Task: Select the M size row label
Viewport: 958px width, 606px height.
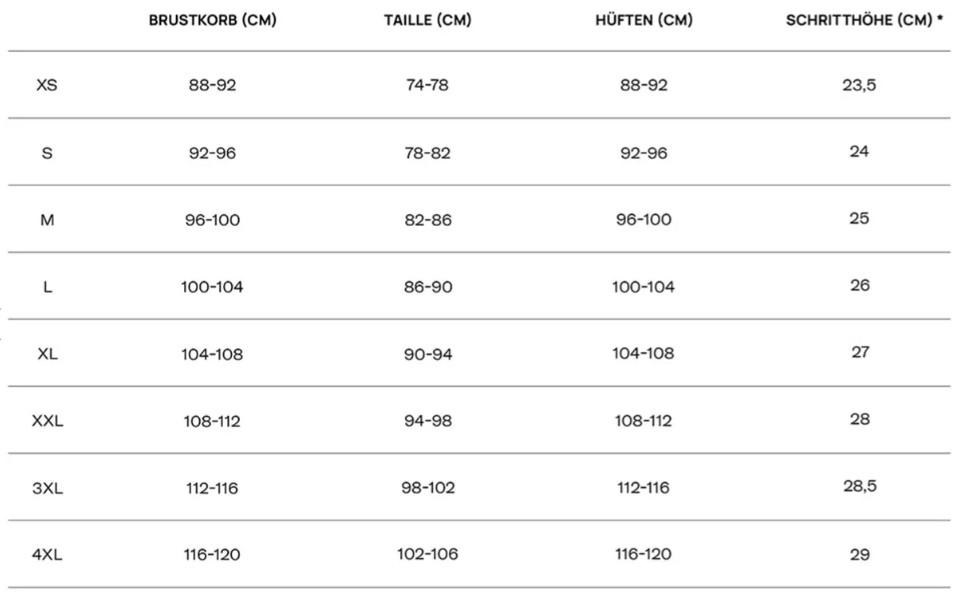Action: pos(47,220)
